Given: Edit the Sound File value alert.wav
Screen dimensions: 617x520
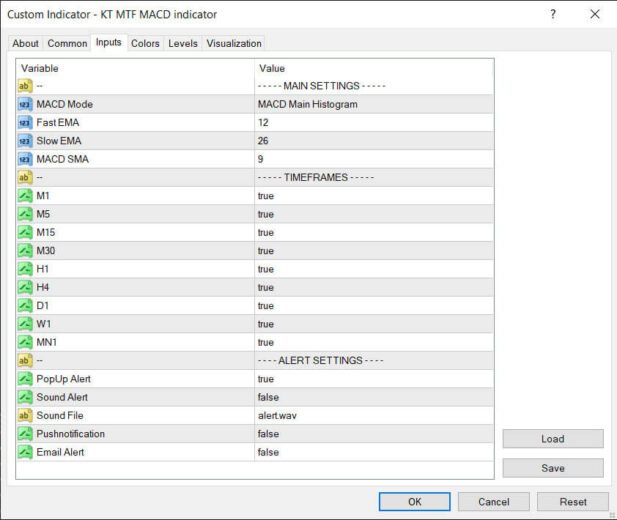Looking at the screenshot, I should [x=374, y=416].
